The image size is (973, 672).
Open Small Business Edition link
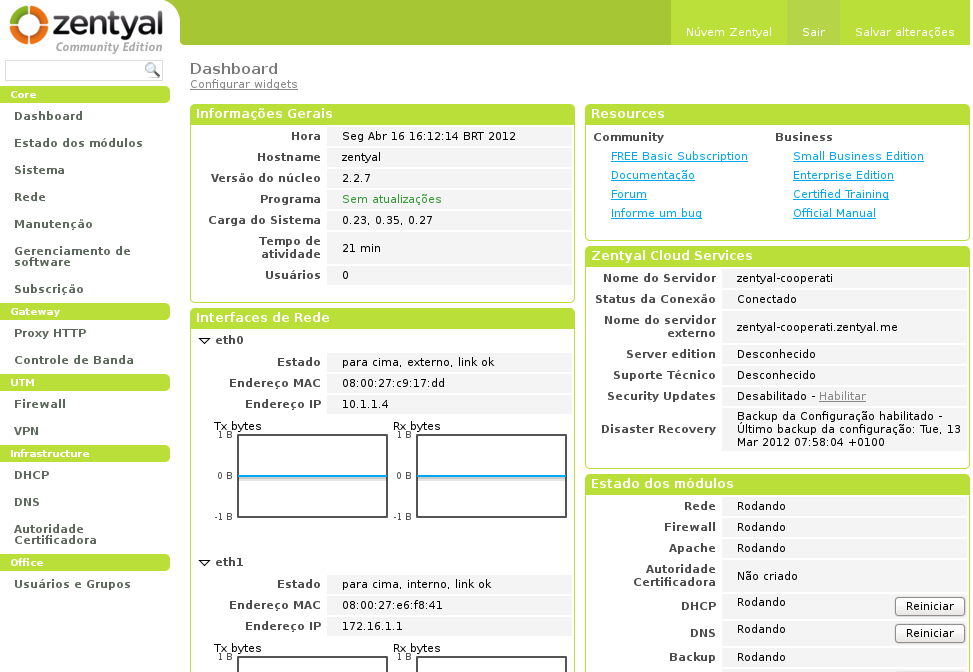(x=858, y=156)
